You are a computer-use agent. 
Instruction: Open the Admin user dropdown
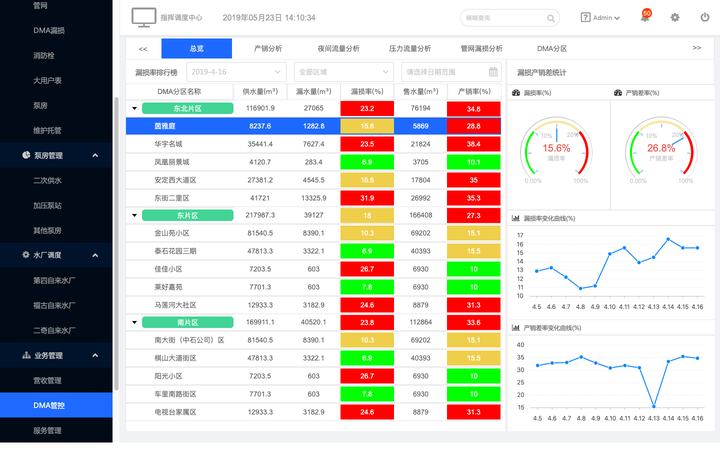606,18
